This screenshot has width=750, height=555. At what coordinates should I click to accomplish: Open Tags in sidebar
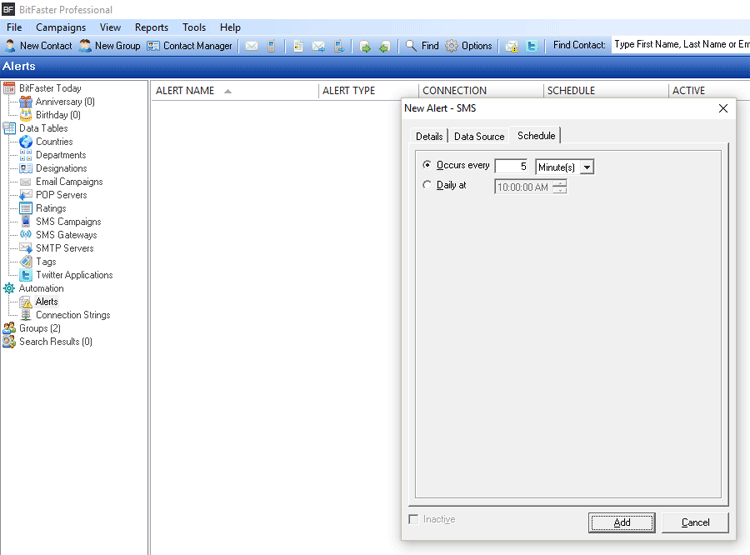coord(46,262)
